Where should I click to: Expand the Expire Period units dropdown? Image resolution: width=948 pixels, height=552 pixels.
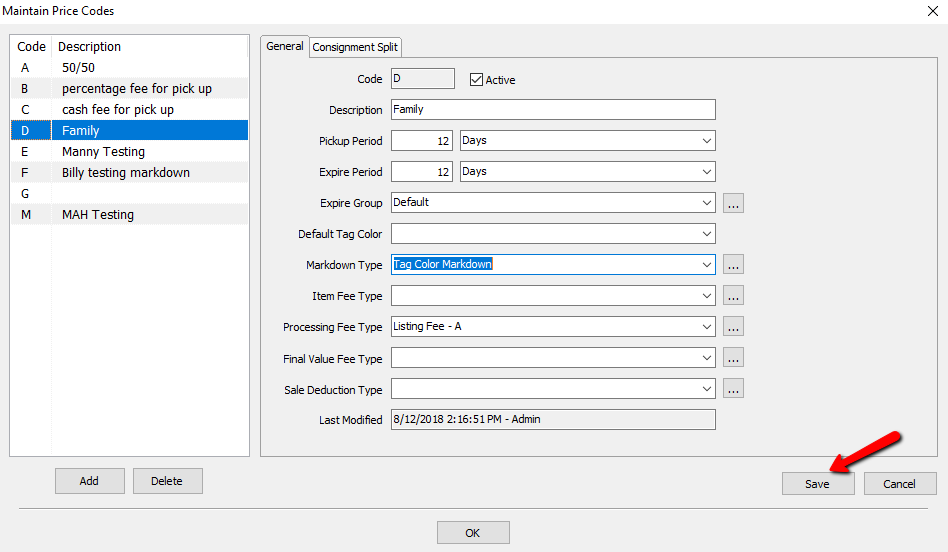coord(706,172)
